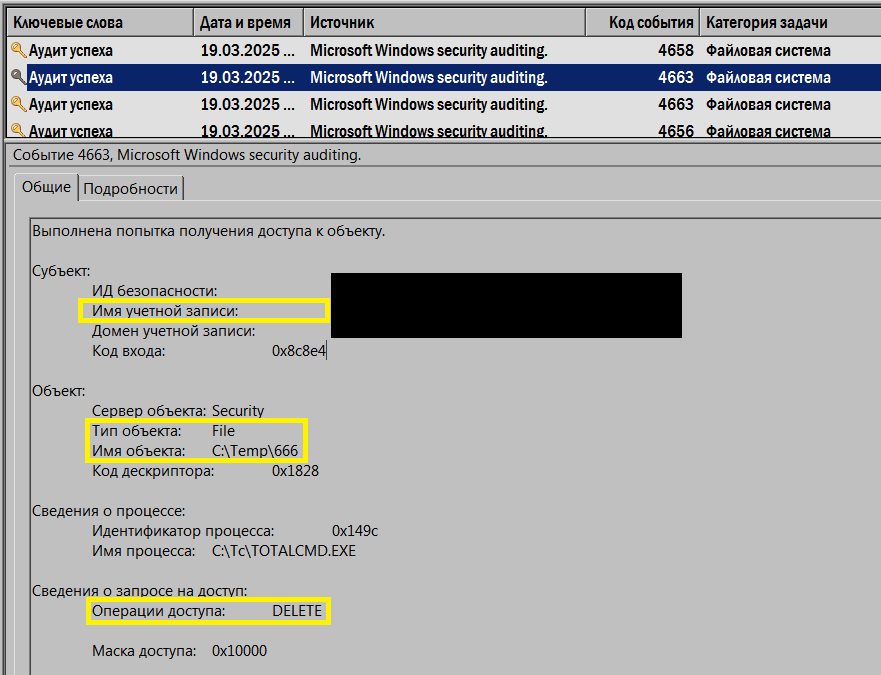
Task: Click the Домен учетной записи label
Action: (x=174, y=331)
